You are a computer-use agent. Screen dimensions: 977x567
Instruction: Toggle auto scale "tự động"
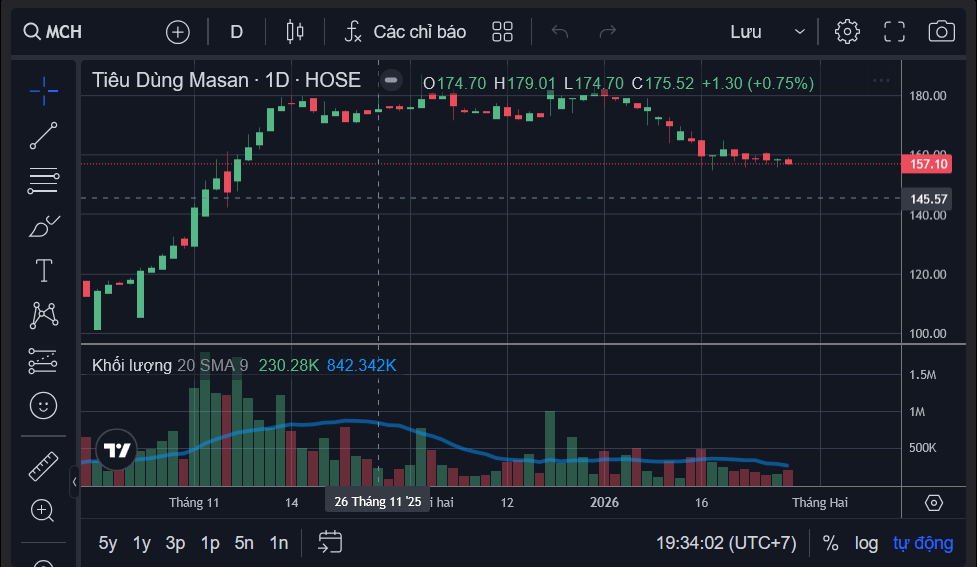click(x=923, y=543)
